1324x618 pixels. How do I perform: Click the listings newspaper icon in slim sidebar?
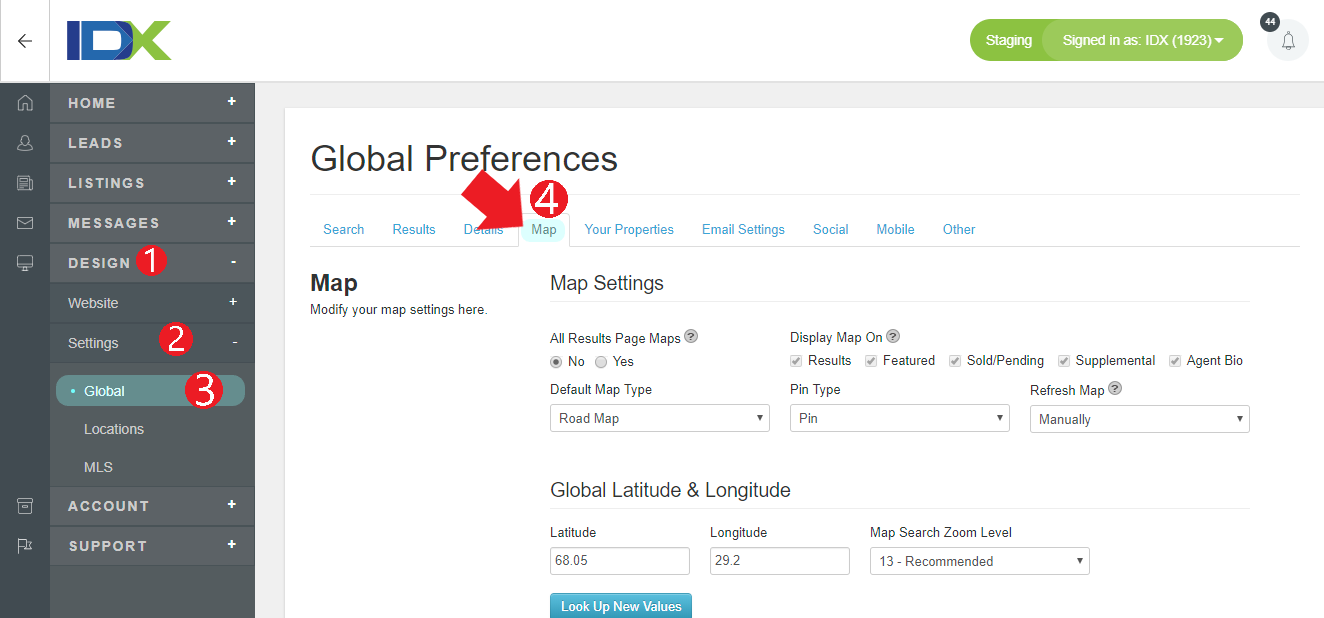25,183
